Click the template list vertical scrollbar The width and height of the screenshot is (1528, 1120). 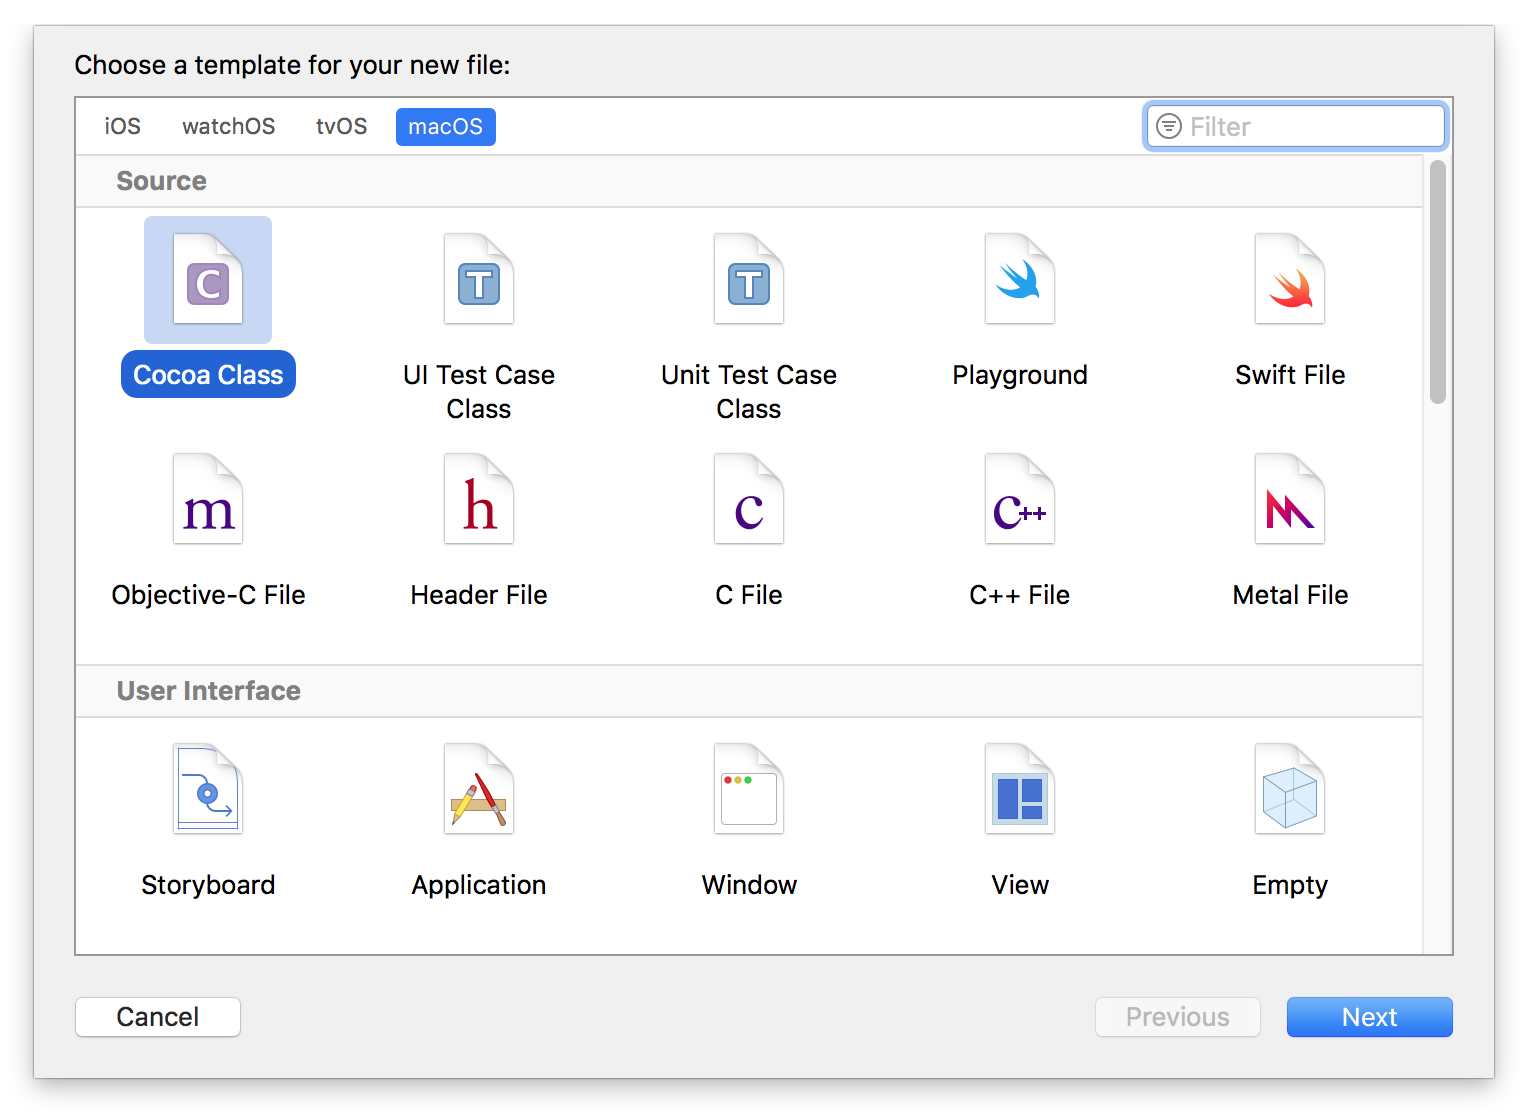point(1438,282)
